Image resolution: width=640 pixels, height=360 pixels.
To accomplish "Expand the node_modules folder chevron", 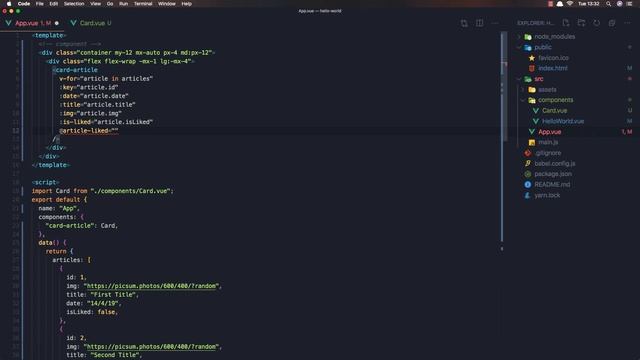I will pyautogui.click(x=519, y=37).
